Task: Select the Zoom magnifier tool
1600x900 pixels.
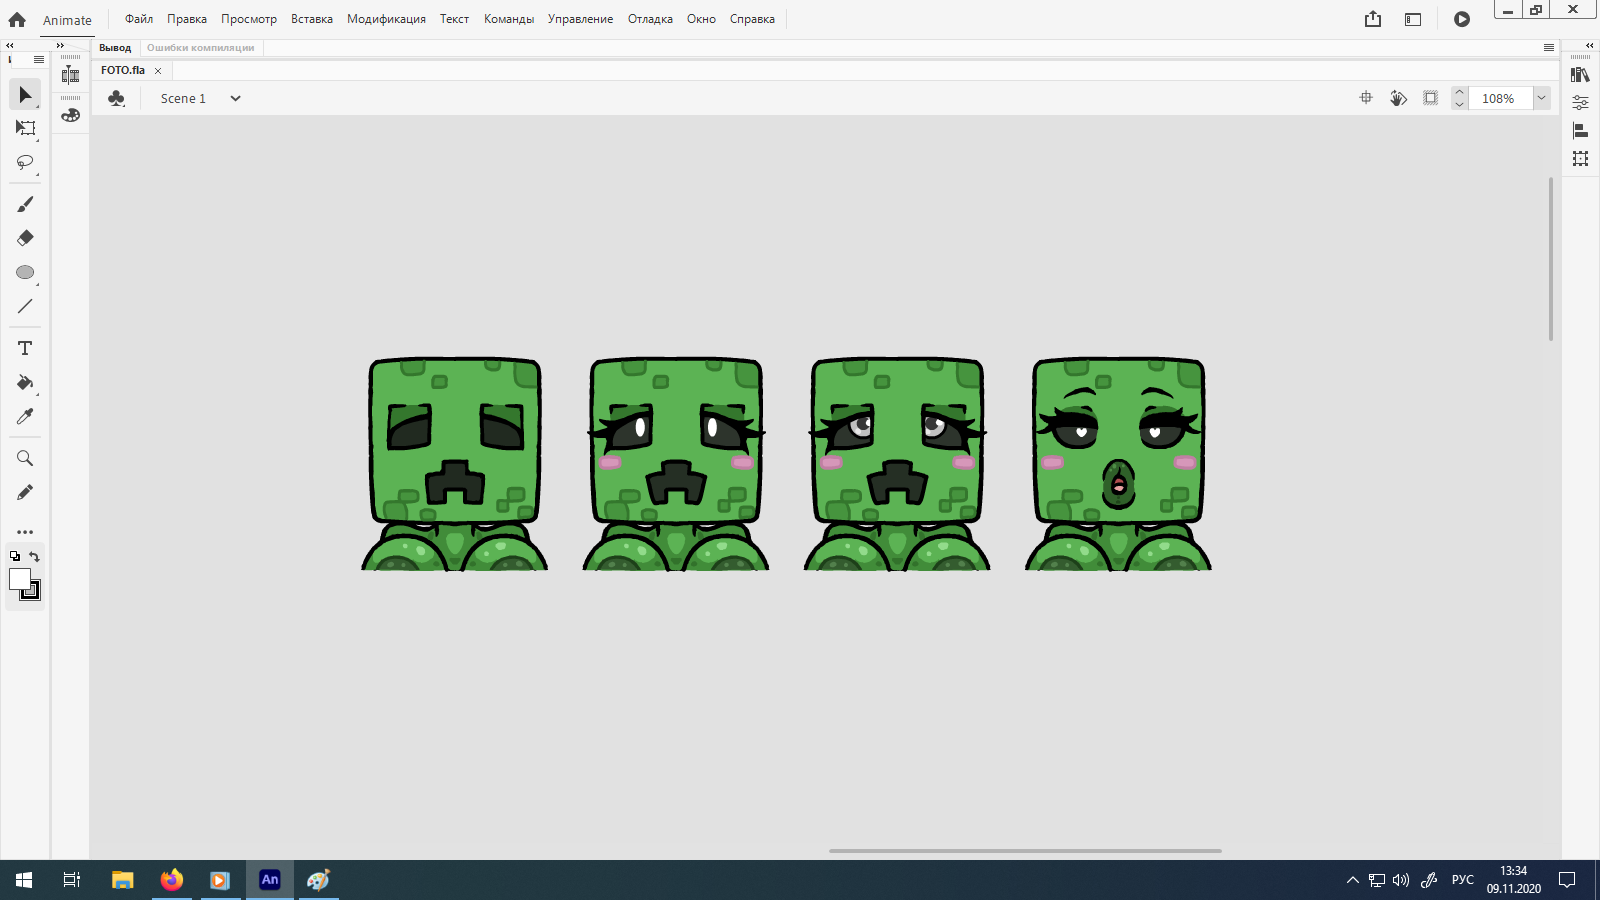Action: pyautogui.click(x=25, y=458)
